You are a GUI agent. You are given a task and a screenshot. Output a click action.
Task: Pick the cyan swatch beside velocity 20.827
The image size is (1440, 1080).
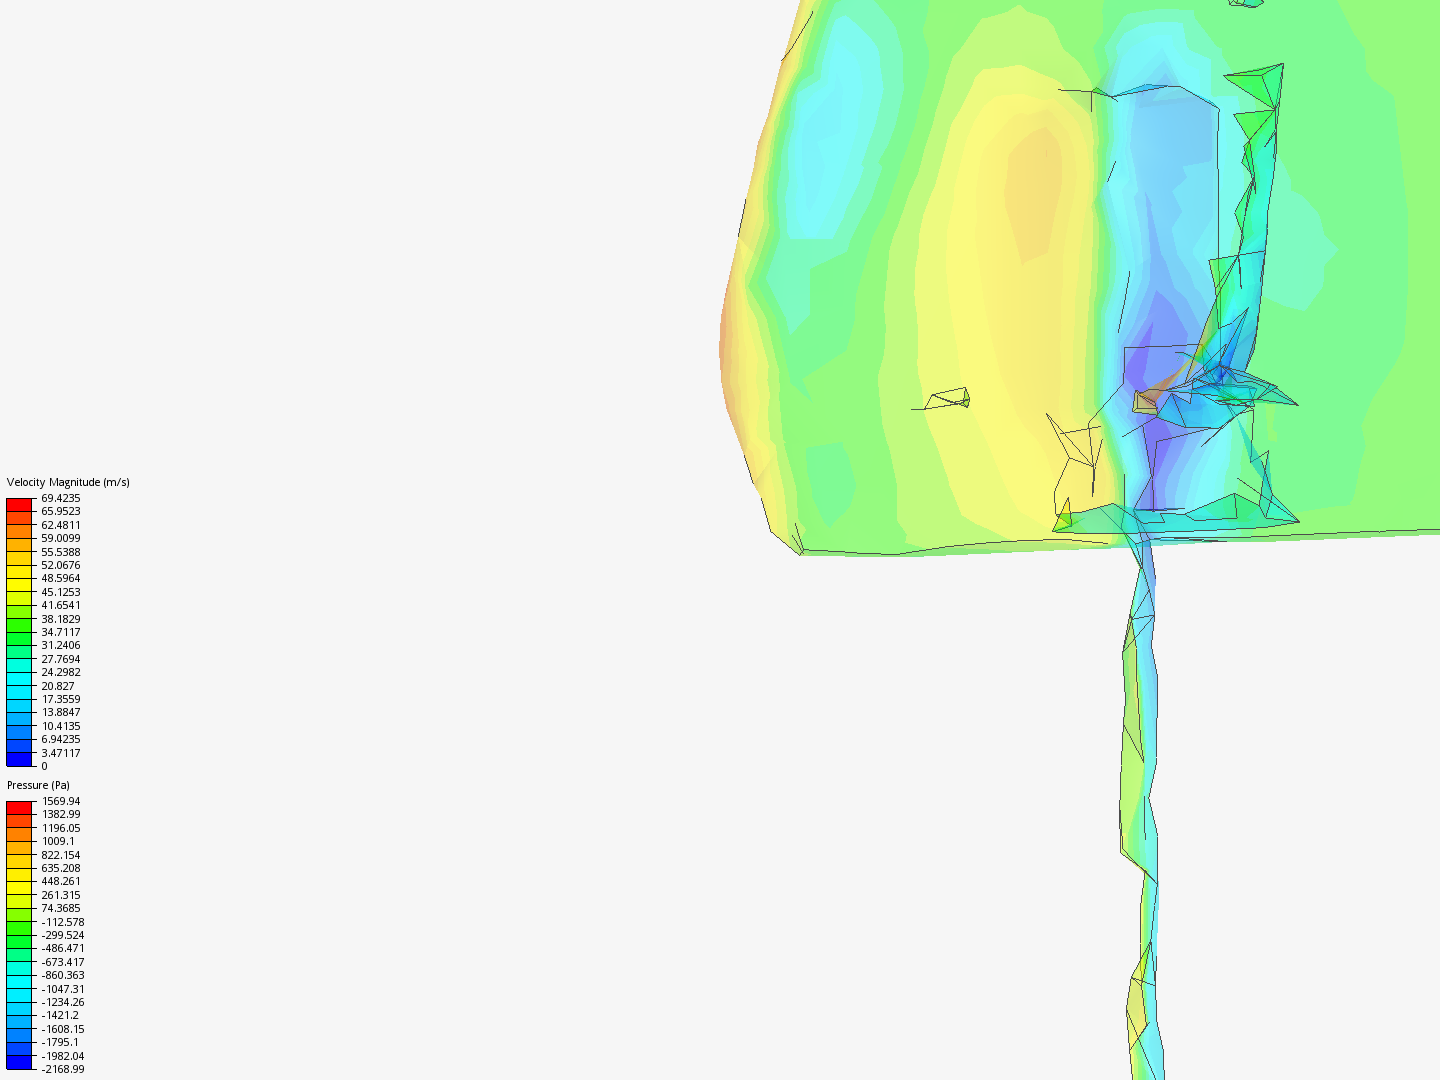(x=19, y=692)
